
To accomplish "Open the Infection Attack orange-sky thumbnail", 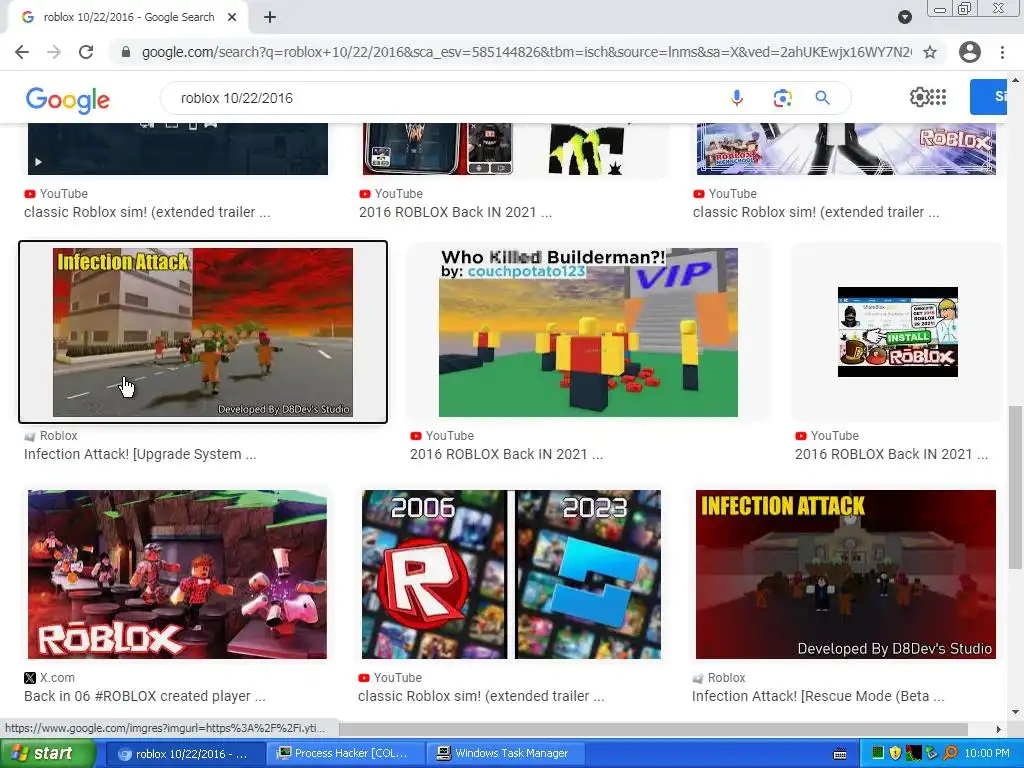I will [202, 332].
